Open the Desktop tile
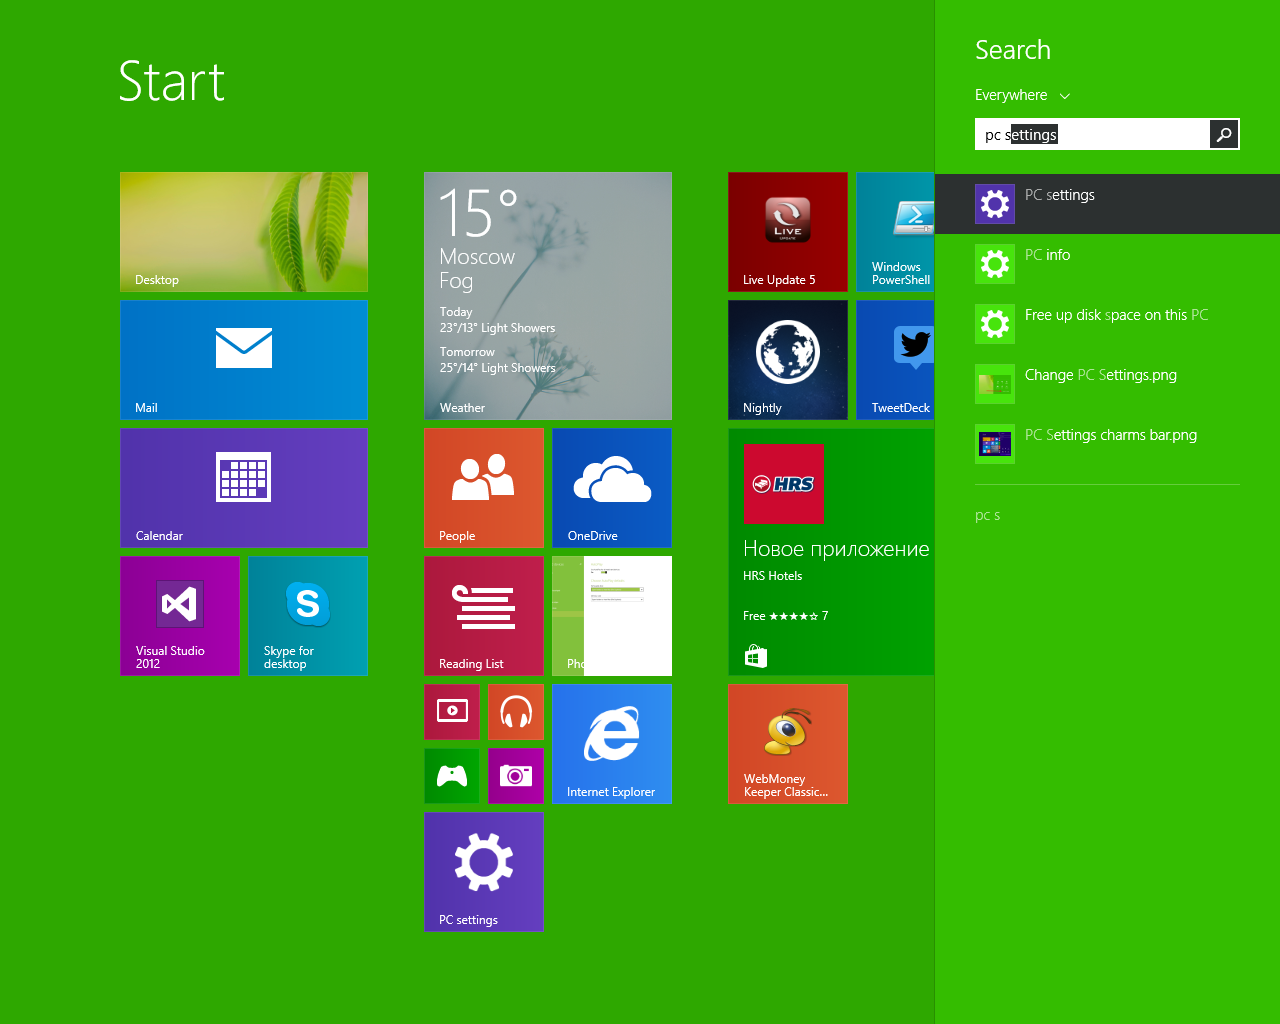1280x1024 pixels. [244, 232]
